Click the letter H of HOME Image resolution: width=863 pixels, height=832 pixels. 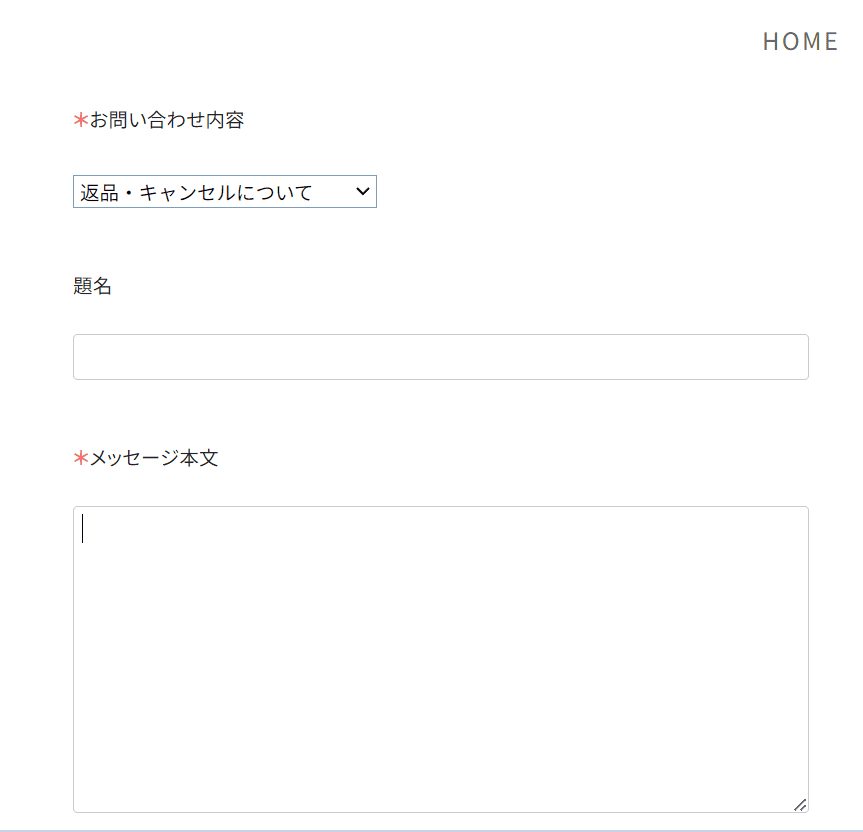(771, 42)
